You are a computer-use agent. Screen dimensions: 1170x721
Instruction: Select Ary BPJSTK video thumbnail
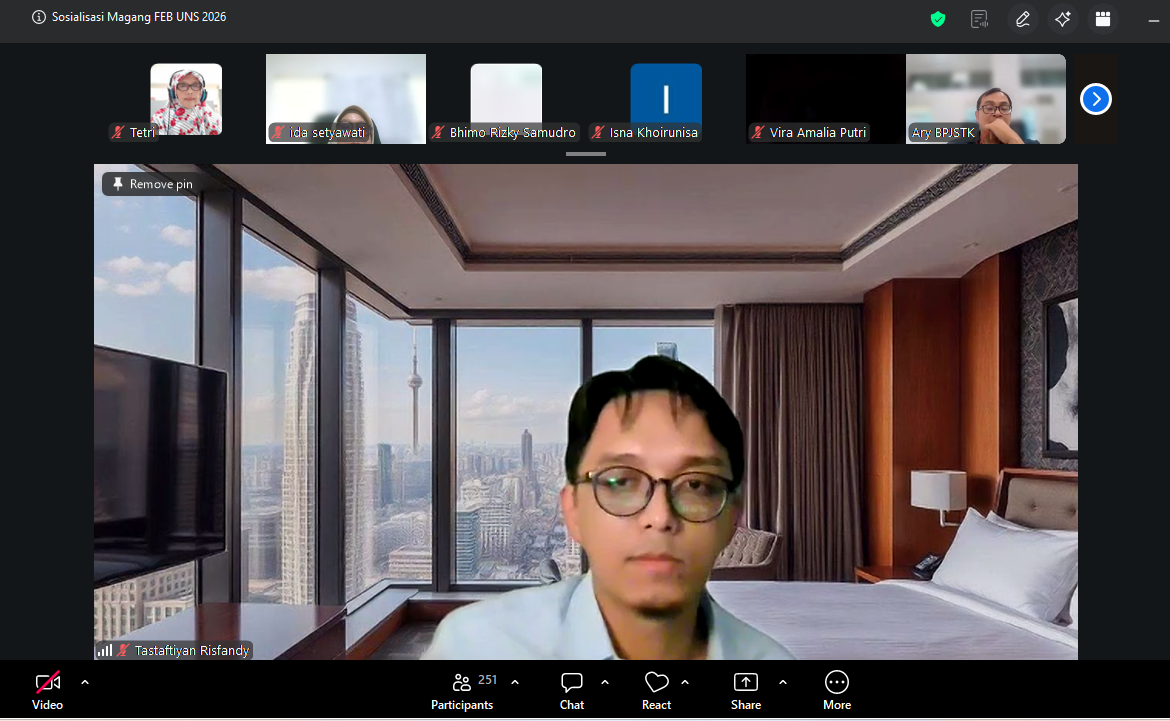986,99
